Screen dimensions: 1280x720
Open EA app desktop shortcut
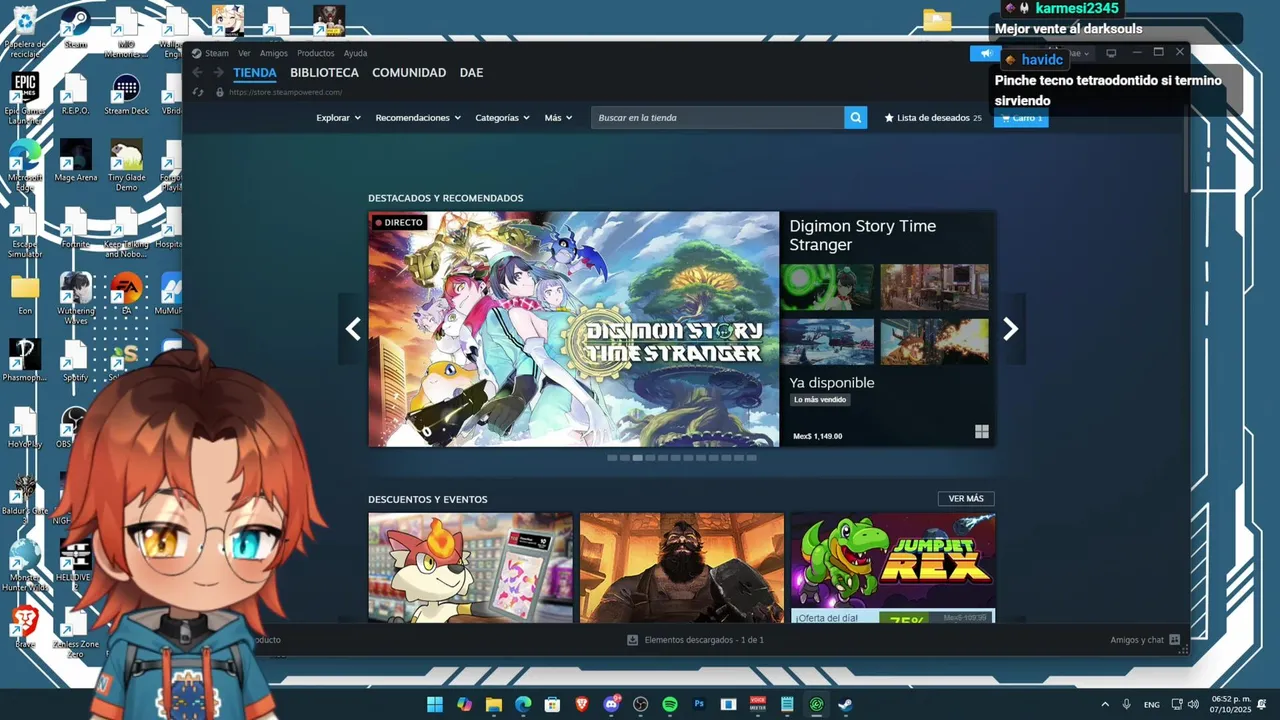click(x=126, y=294)
